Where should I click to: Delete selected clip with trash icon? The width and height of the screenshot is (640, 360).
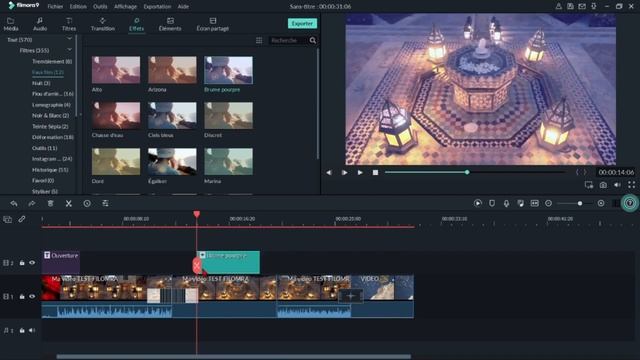50,203
